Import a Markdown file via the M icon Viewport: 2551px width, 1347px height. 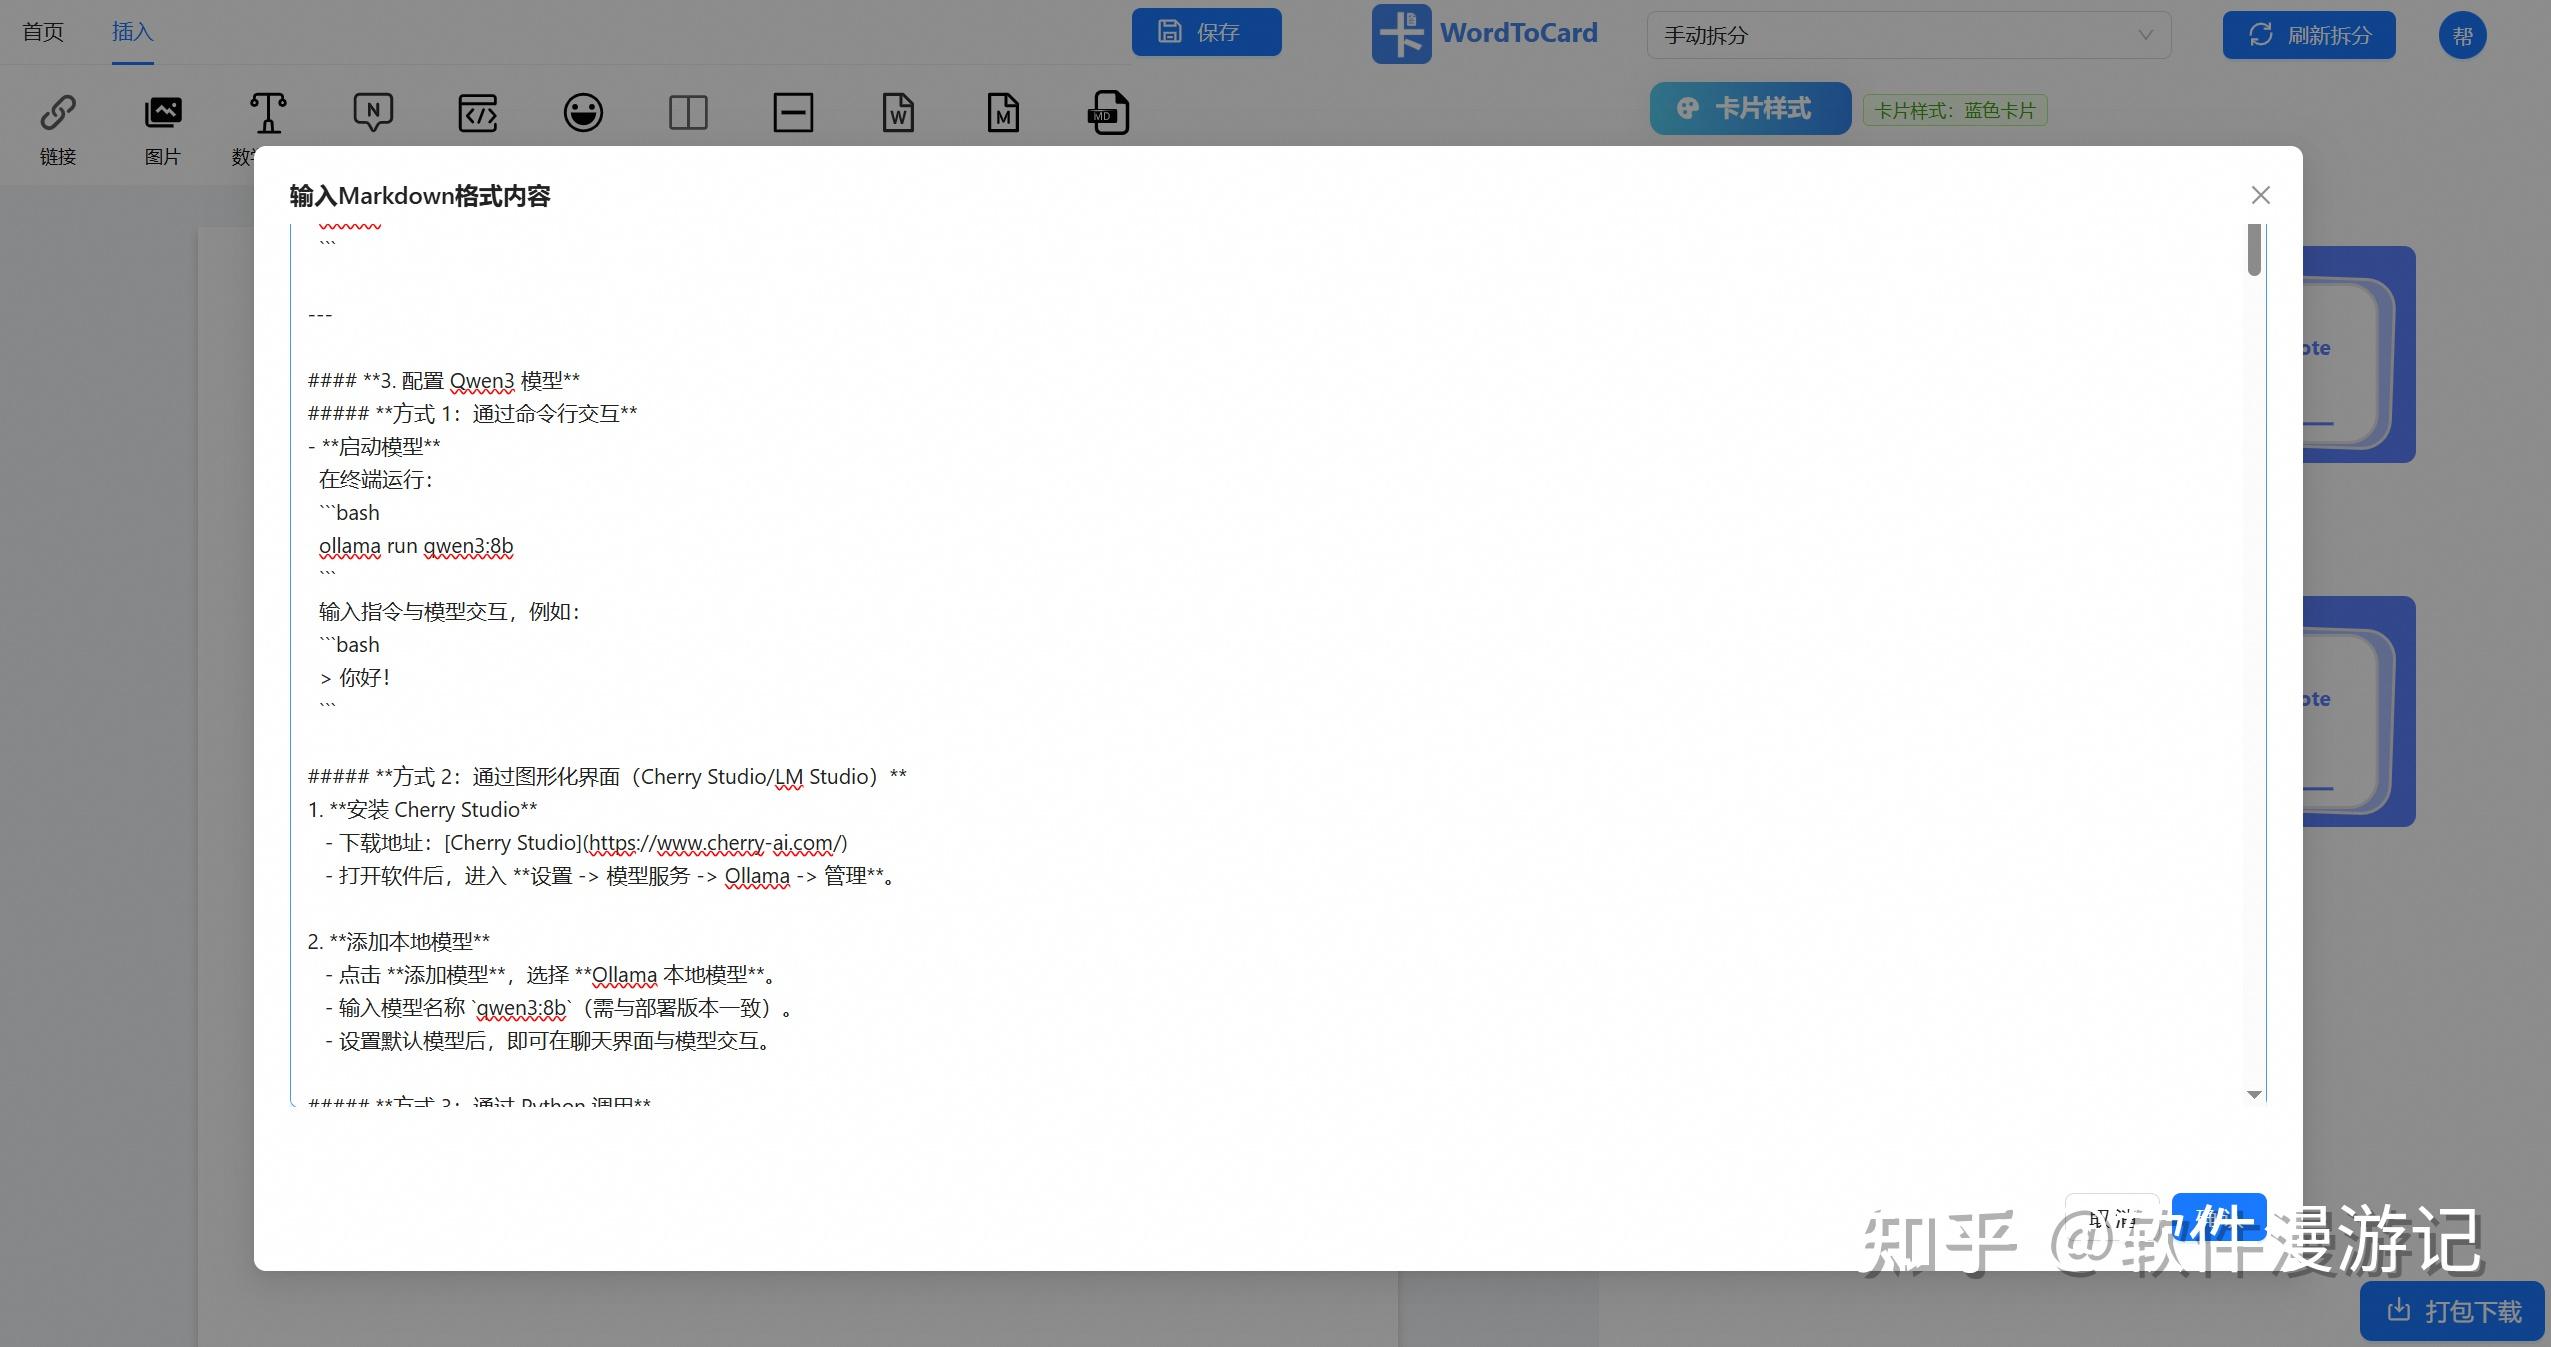(1002, 113)
